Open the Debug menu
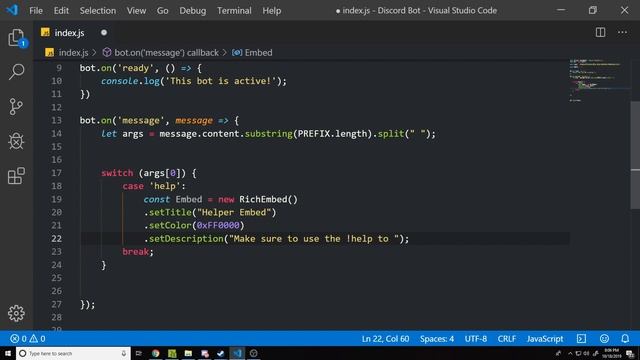Viewport: 640px width, 360px height. (x=193, y=11)
